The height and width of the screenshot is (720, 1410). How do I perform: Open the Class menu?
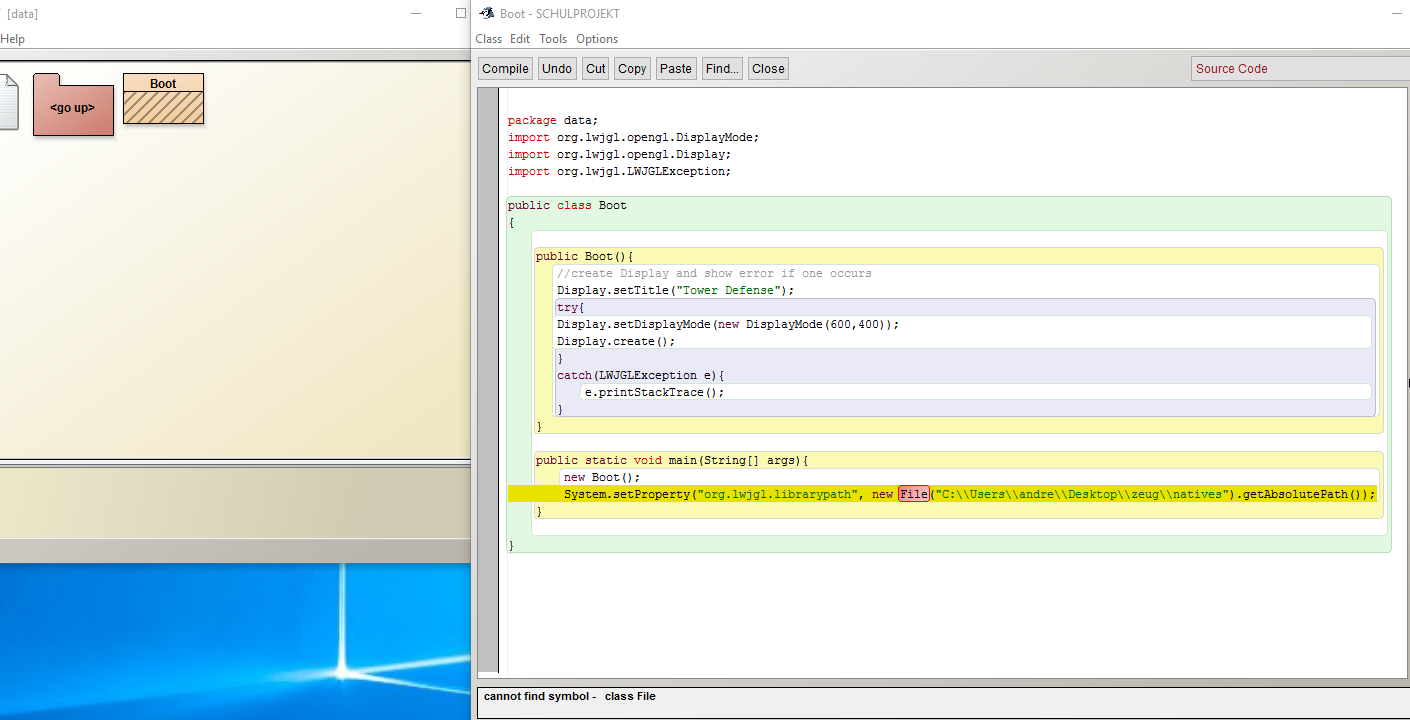(x=489, y=39)
